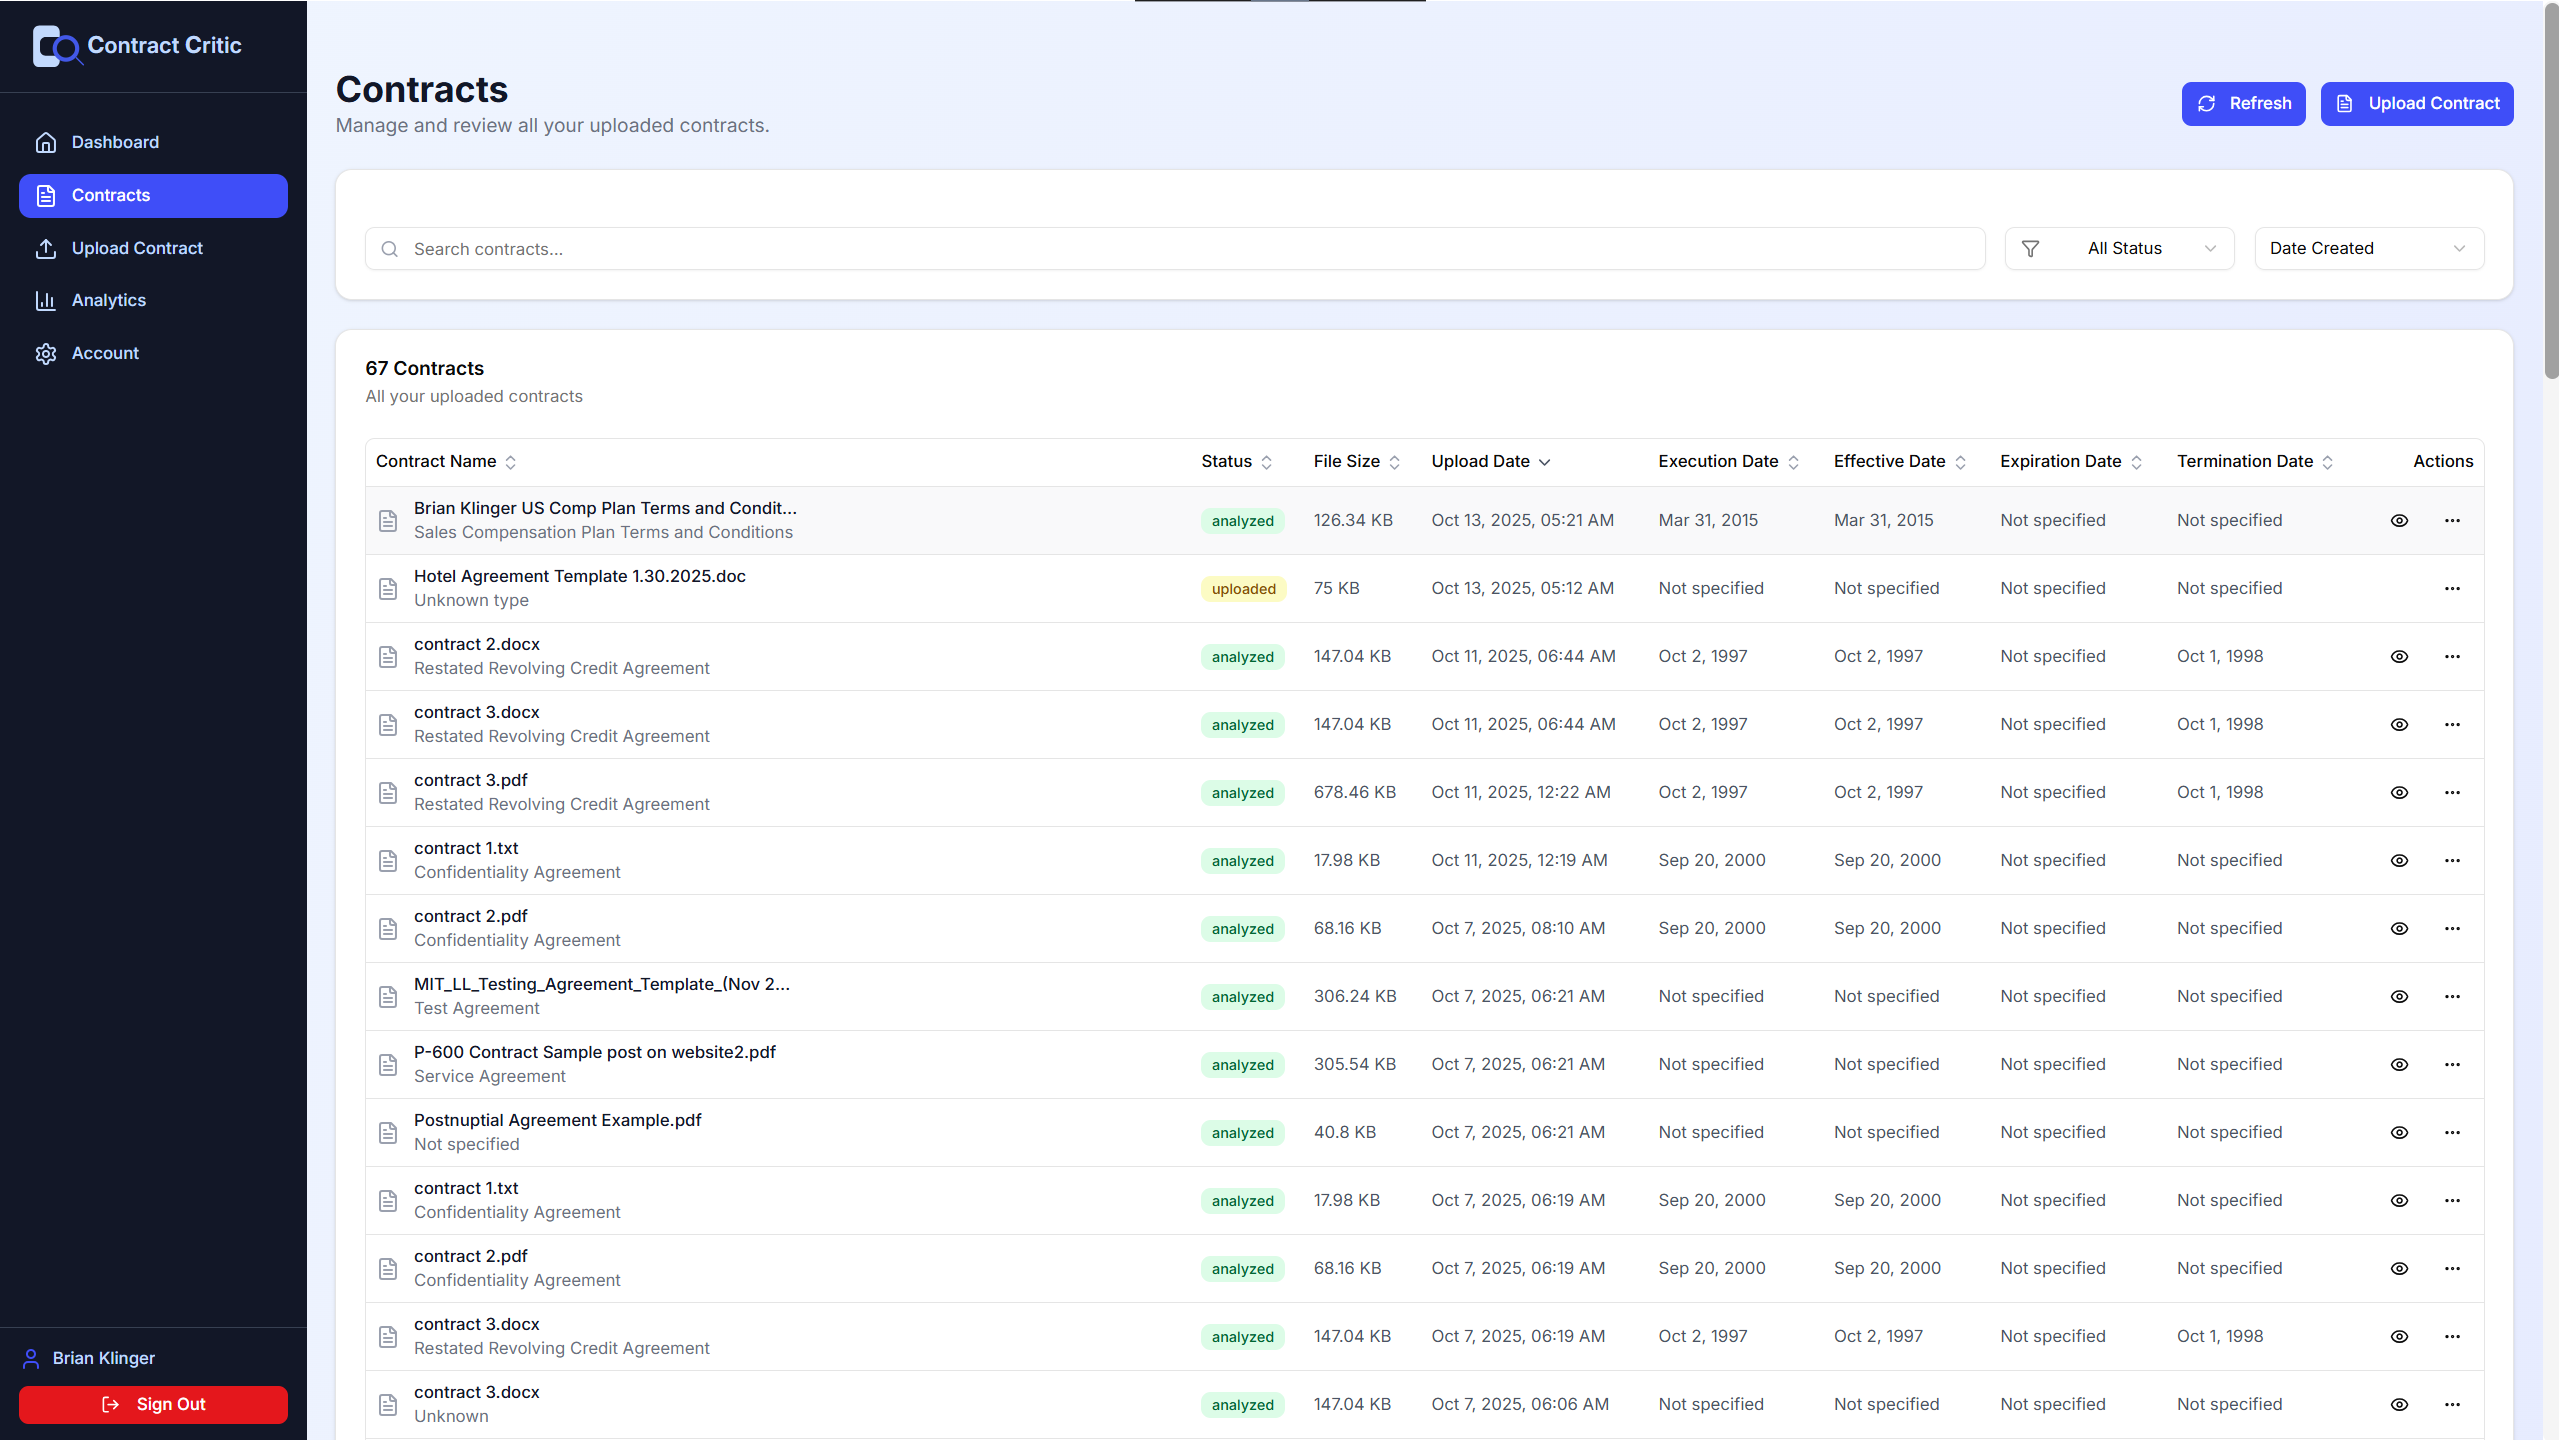
Task: Click the search magnifier icon in the search bar
Action: [x=390, y=248]
